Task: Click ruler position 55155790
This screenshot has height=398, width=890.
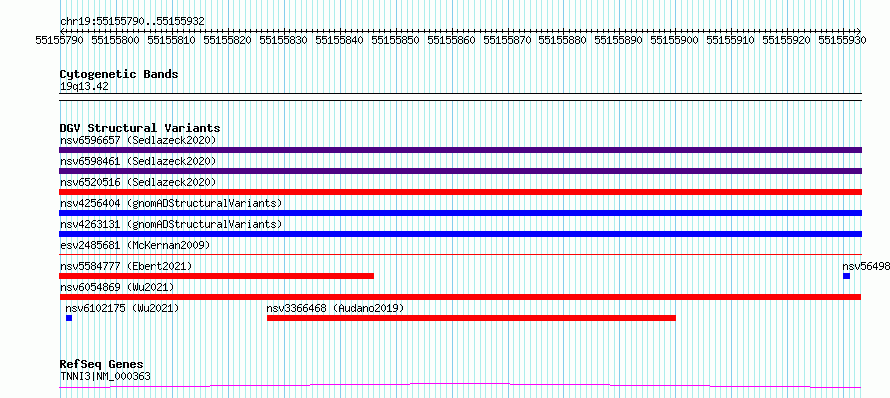Action: click(x=59, y=40)
